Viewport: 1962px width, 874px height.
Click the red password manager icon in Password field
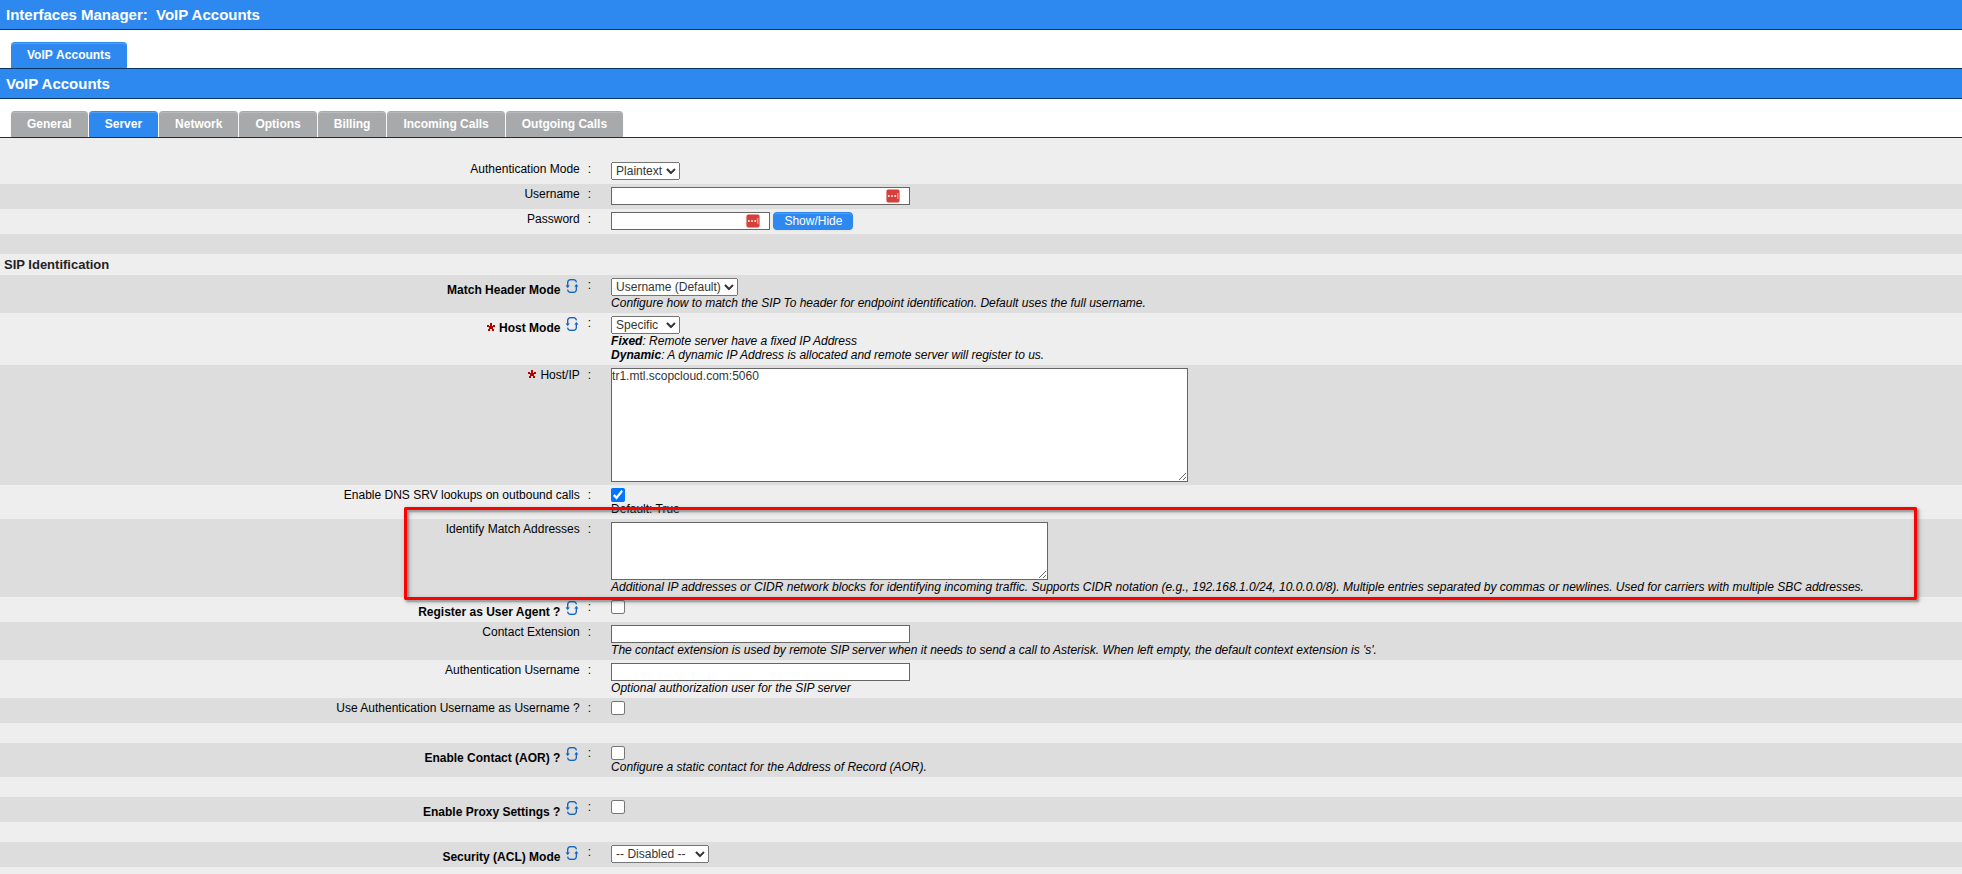[753, 221]
